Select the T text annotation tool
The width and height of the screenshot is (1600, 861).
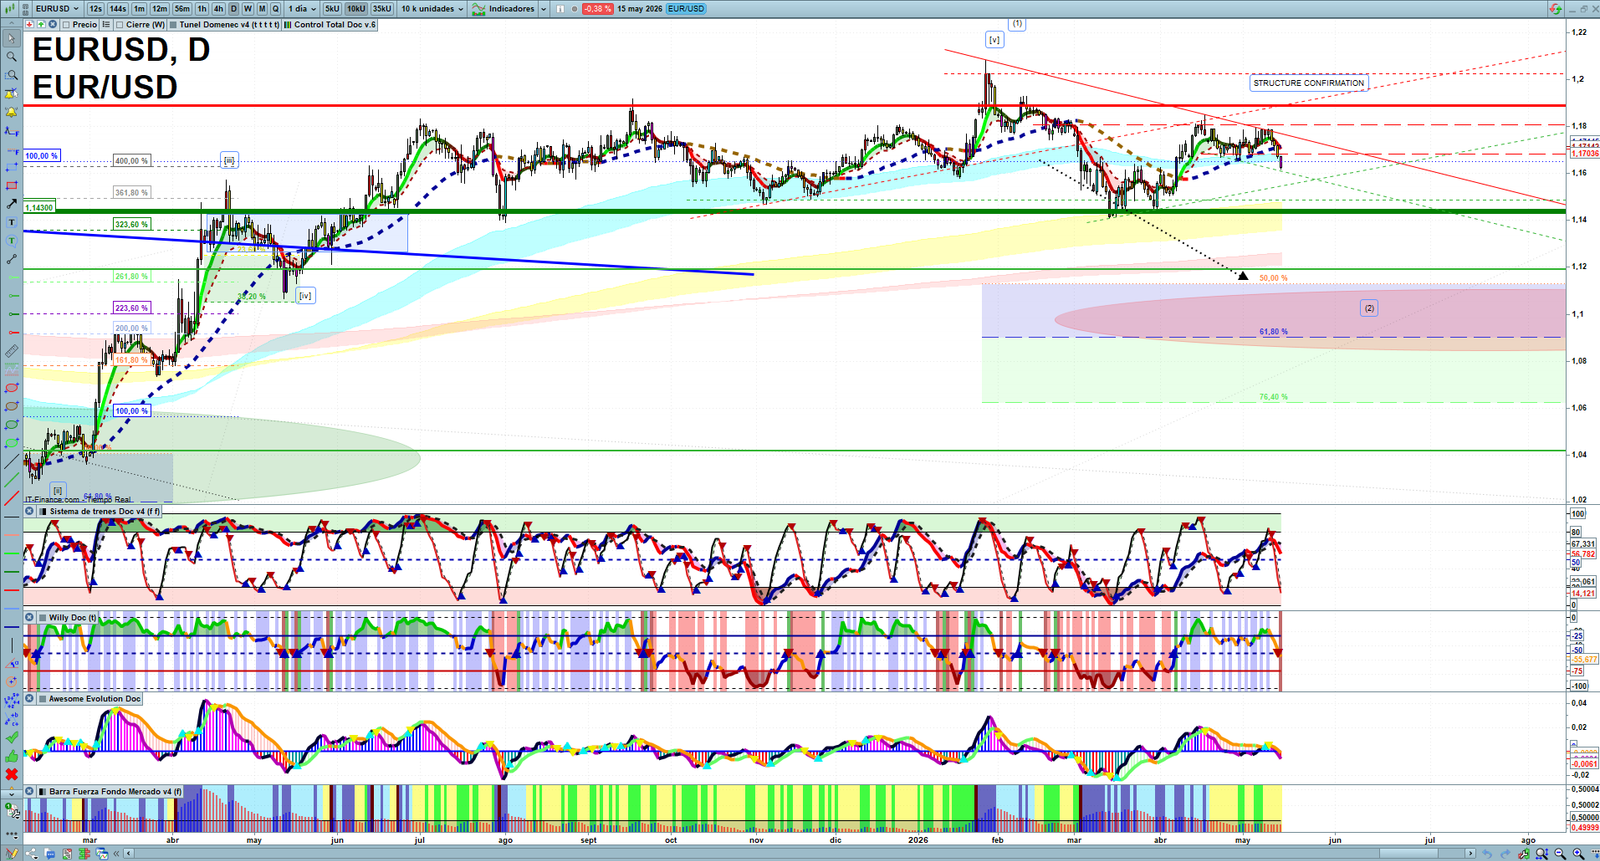11,222
